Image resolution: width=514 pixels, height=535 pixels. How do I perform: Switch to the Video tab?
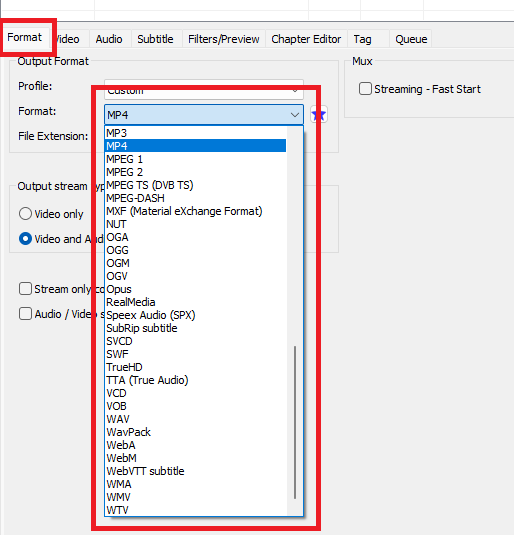70,39
